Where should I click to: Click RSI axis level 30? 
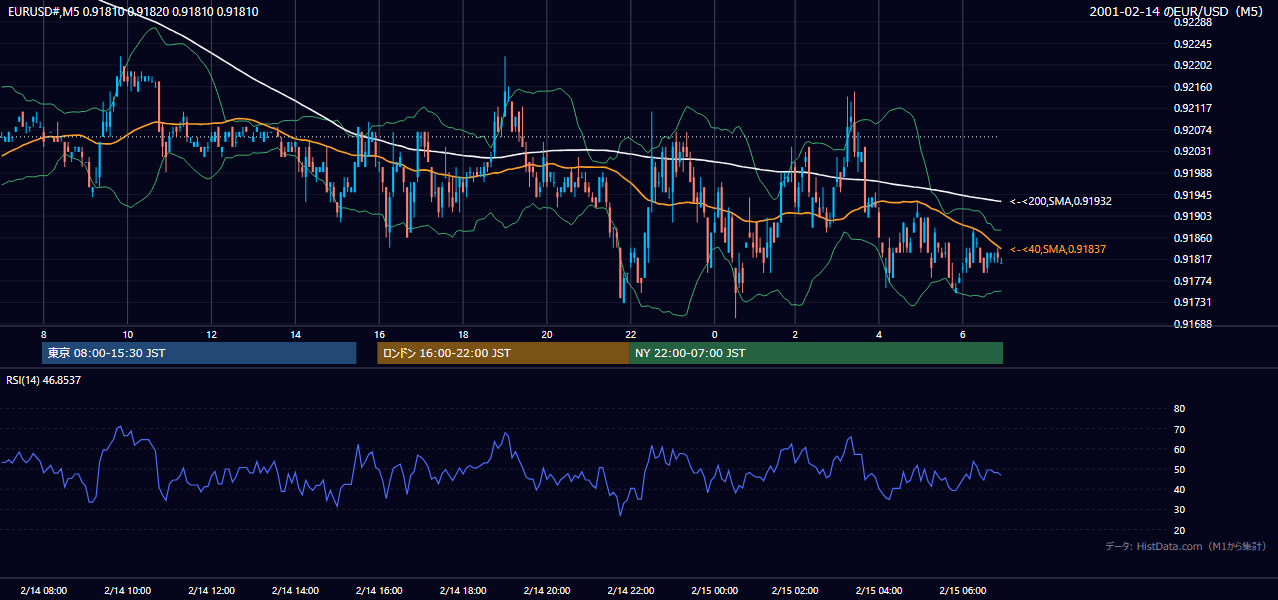(1179, 510)
